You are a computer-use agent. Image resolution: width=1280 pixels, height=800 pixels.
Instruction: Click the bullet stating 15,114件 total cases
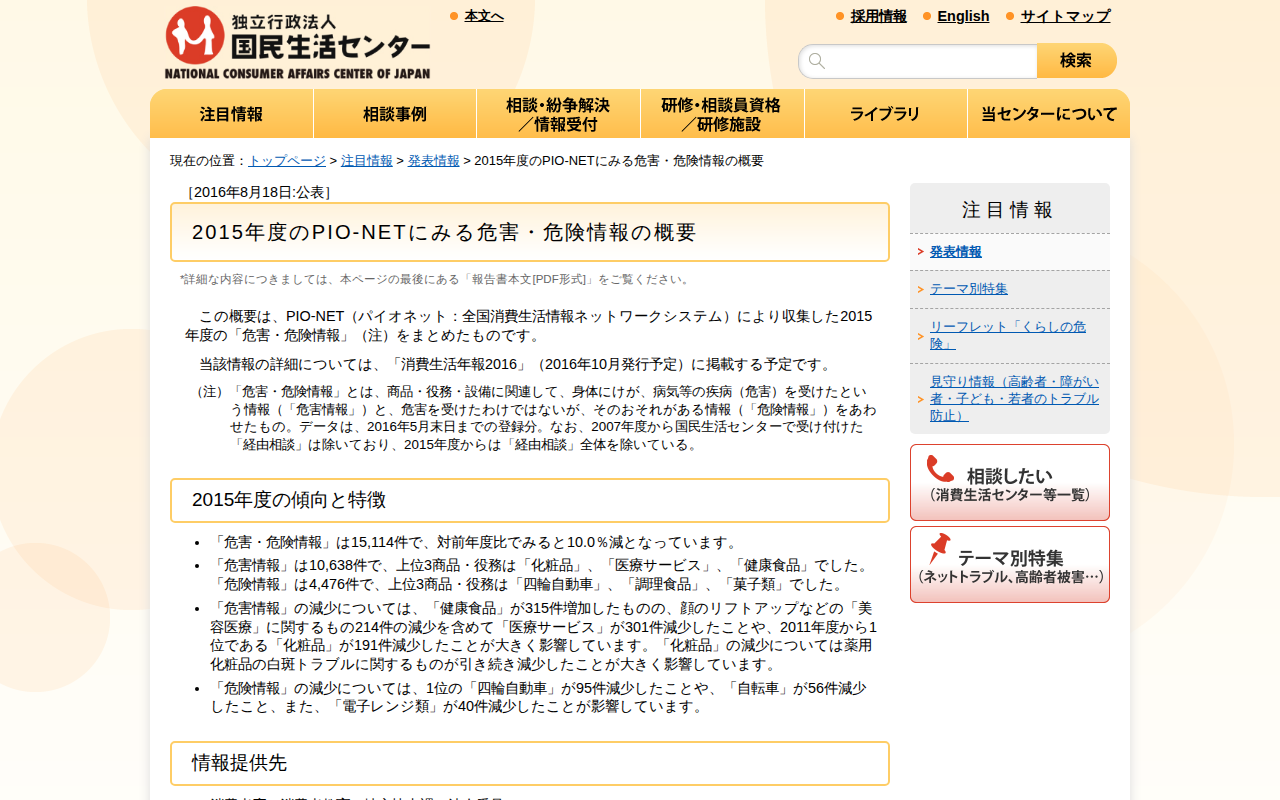[475, 542]
